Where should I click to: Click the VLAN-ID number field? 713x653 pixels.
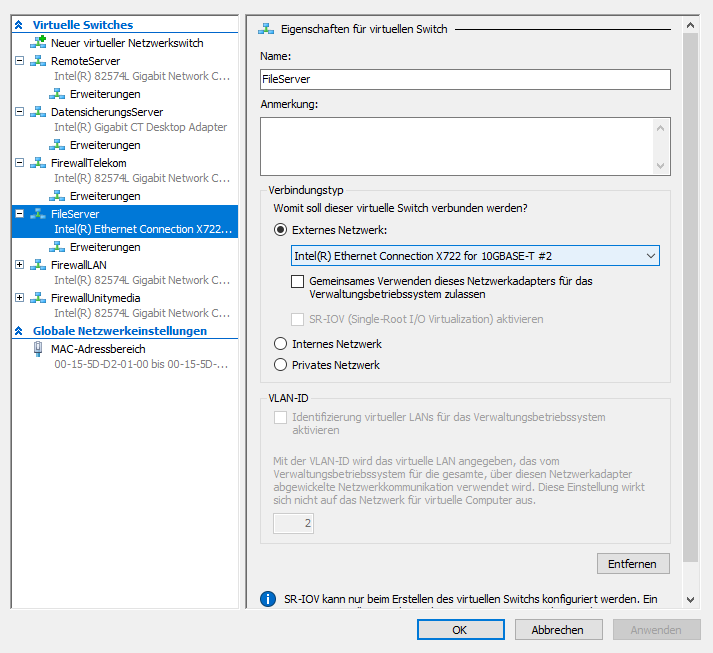pos(293,523)
